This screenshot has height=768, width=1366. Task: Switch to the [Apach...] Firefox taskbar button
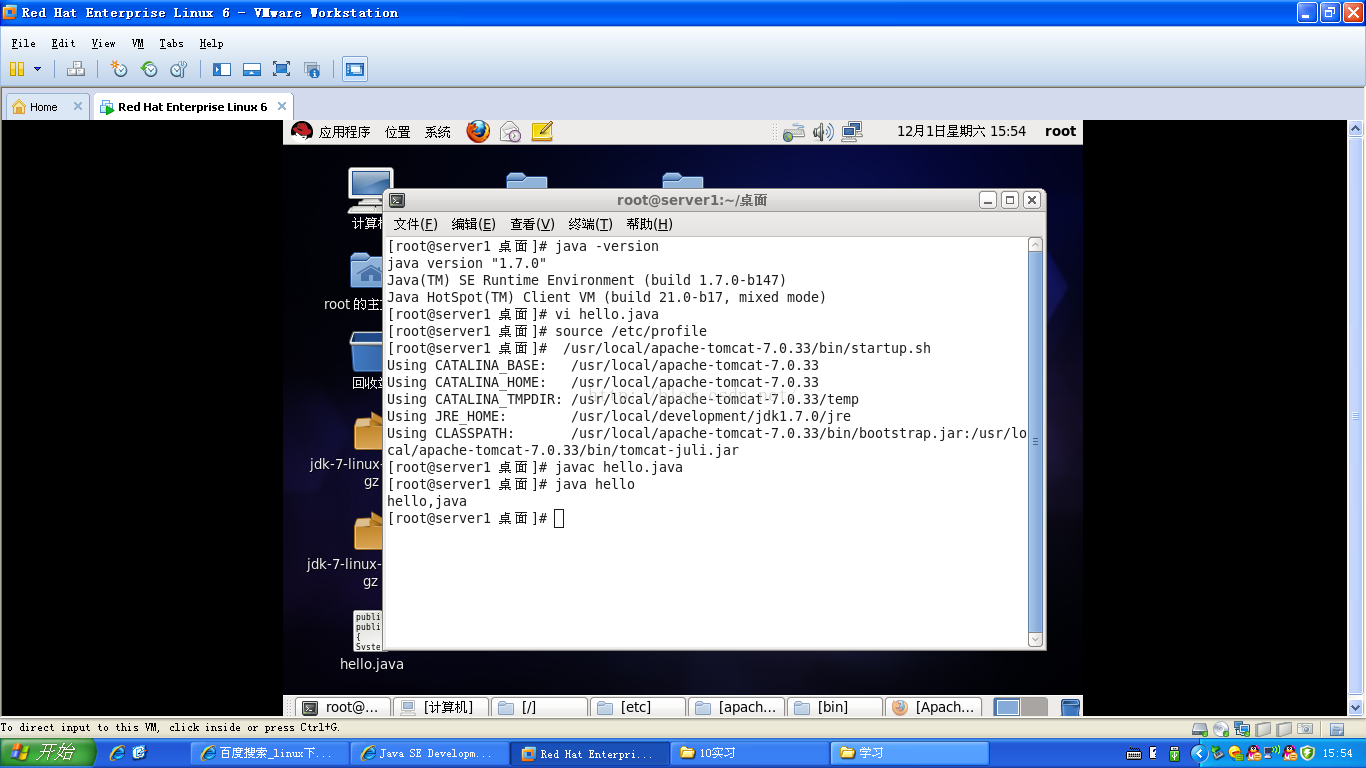coord(932,707)
